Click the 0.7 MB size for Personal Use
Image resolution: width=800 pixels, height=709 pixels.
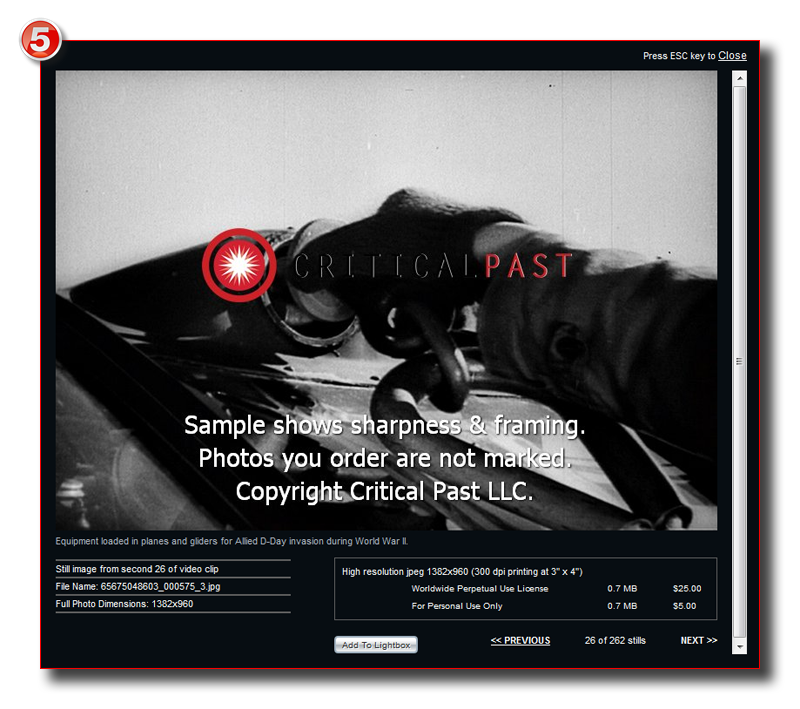622,606
